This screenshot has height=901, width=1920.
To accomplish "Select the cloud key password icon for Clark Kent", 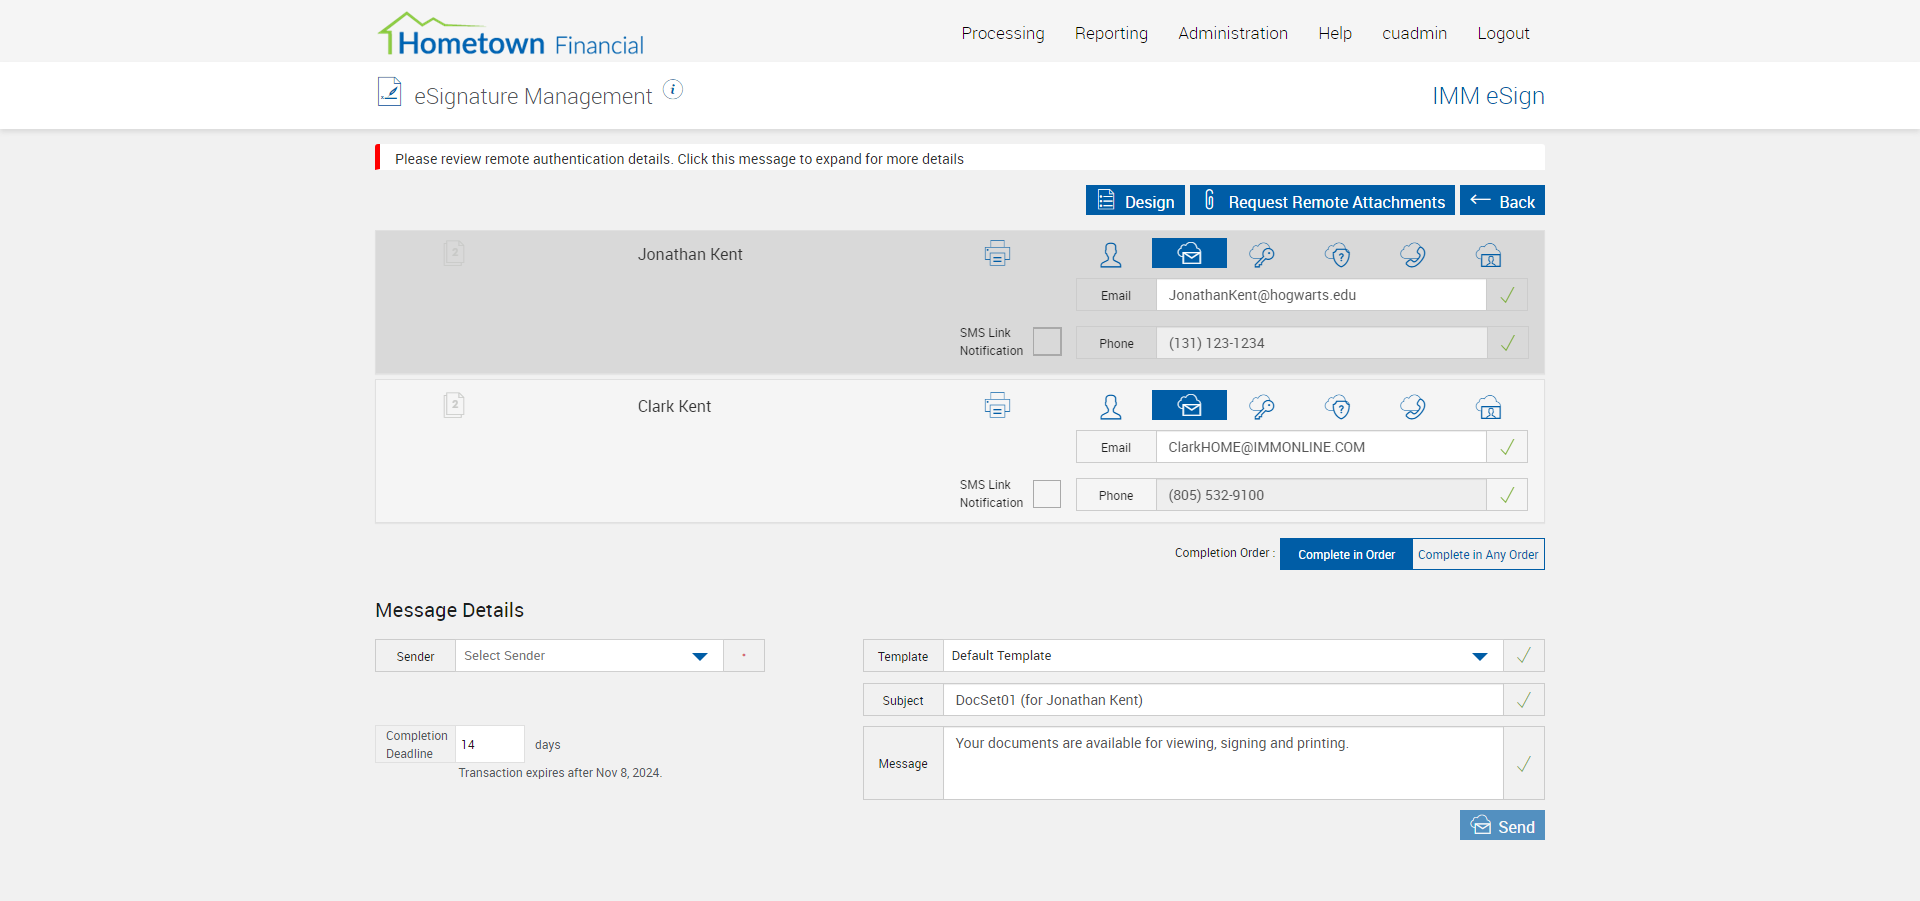I will (x=1262, y=407).
